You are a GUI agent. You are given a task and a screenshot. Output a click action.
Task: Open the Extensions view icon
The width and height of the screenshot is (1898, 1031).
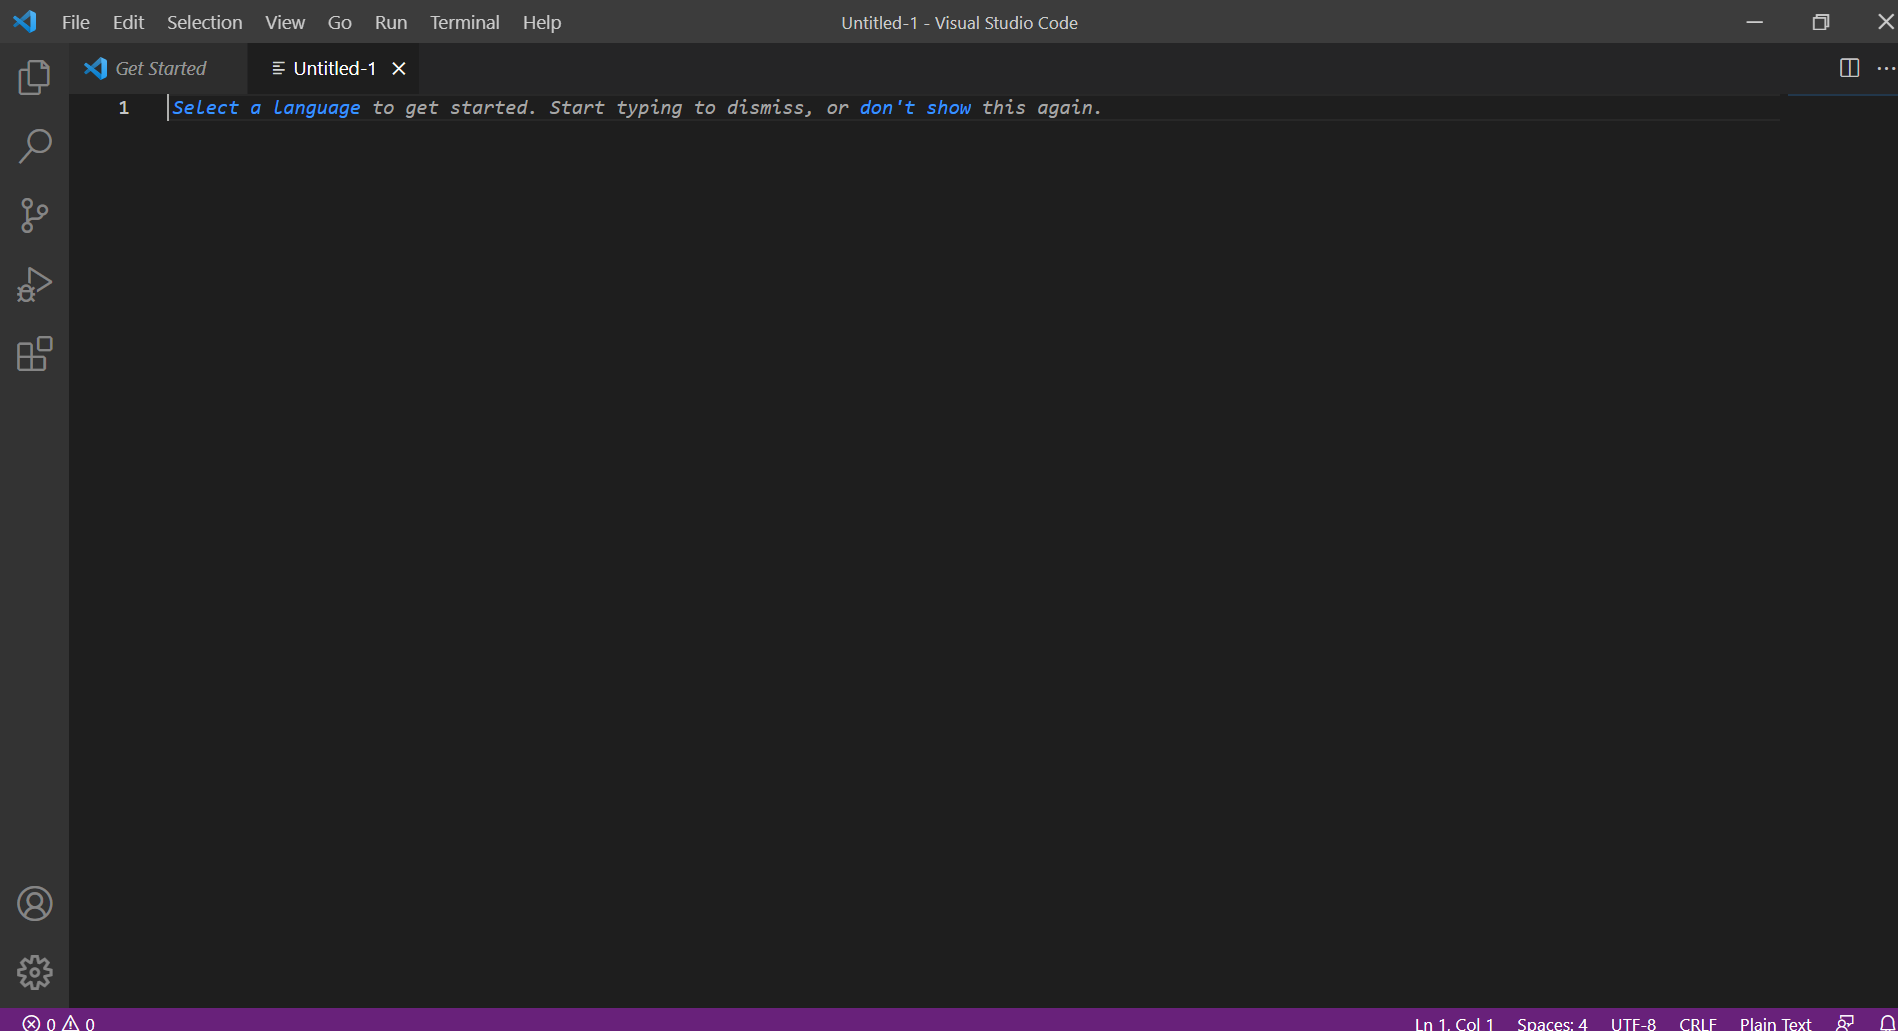coord(34,354)
